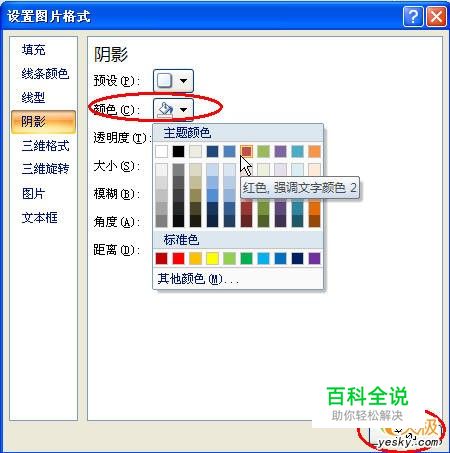Select the 填充 category
The image size is (450, 453).
coord(34,50)
